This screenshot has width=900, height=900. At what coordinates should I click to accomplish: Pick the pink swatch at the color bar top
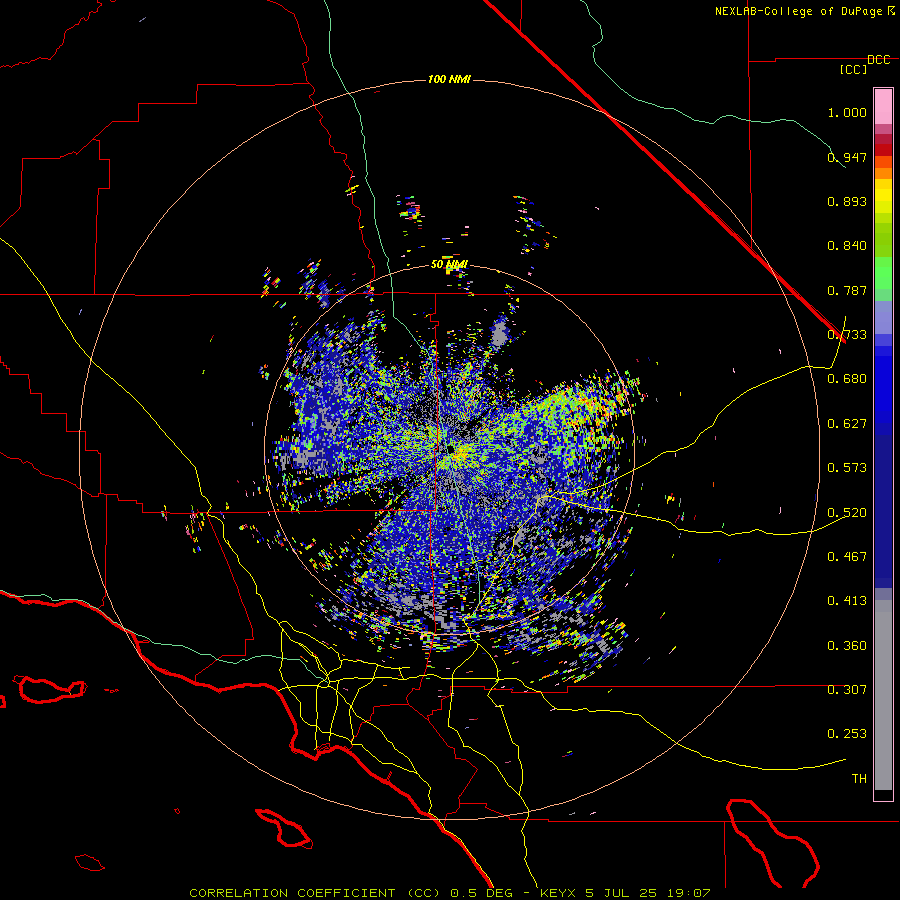883,106
